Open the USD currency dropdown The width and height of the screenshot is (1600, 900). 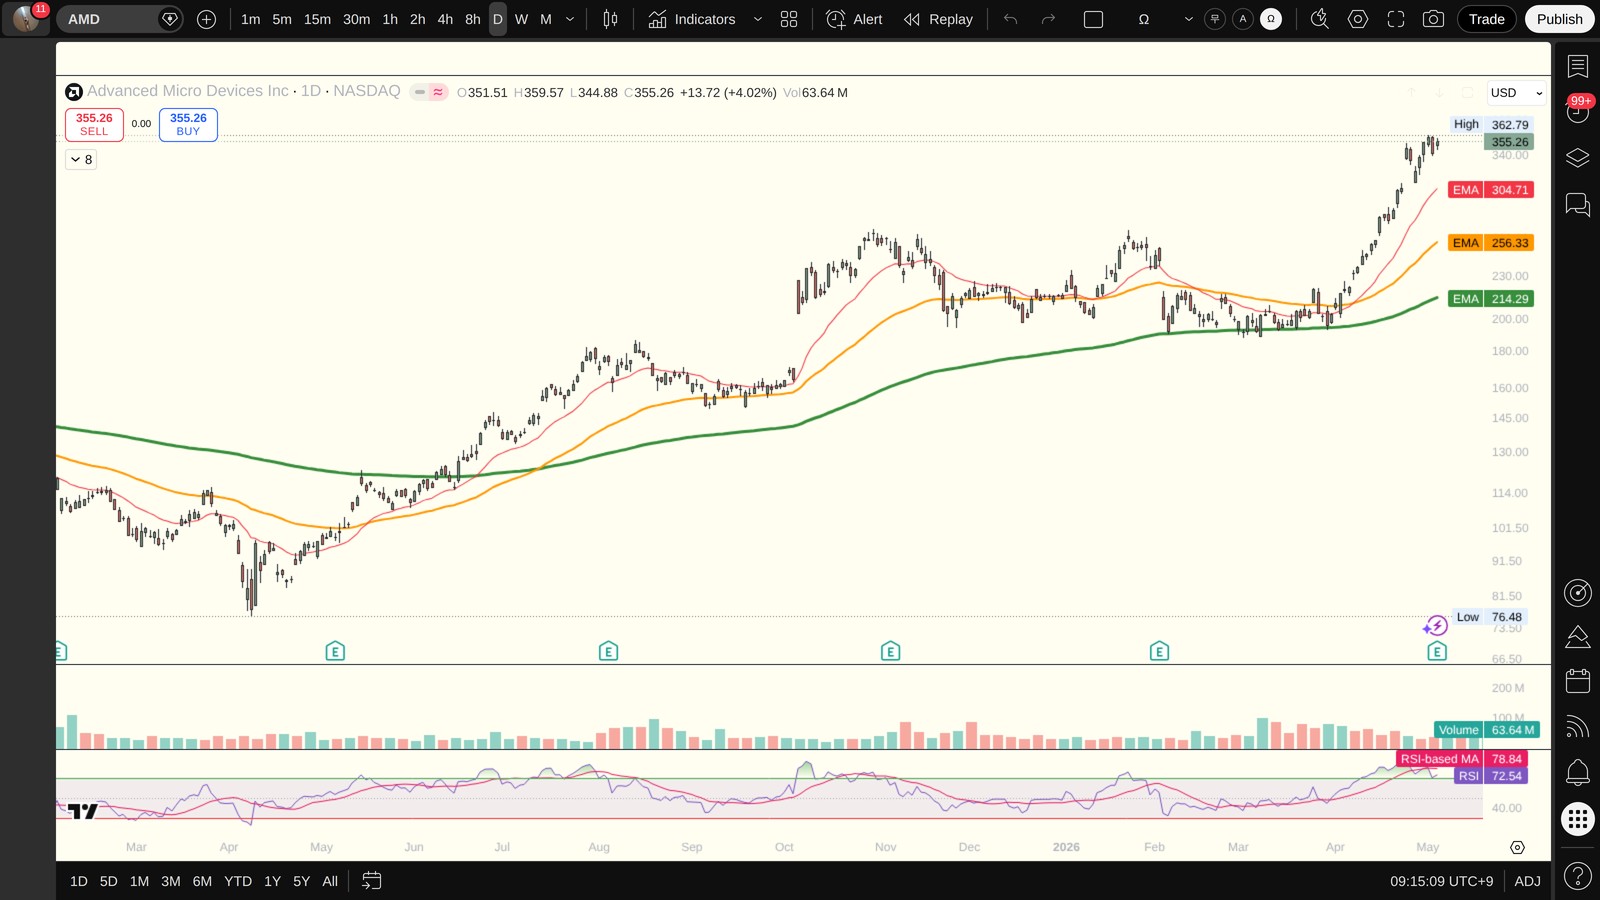pos(1516,93)
